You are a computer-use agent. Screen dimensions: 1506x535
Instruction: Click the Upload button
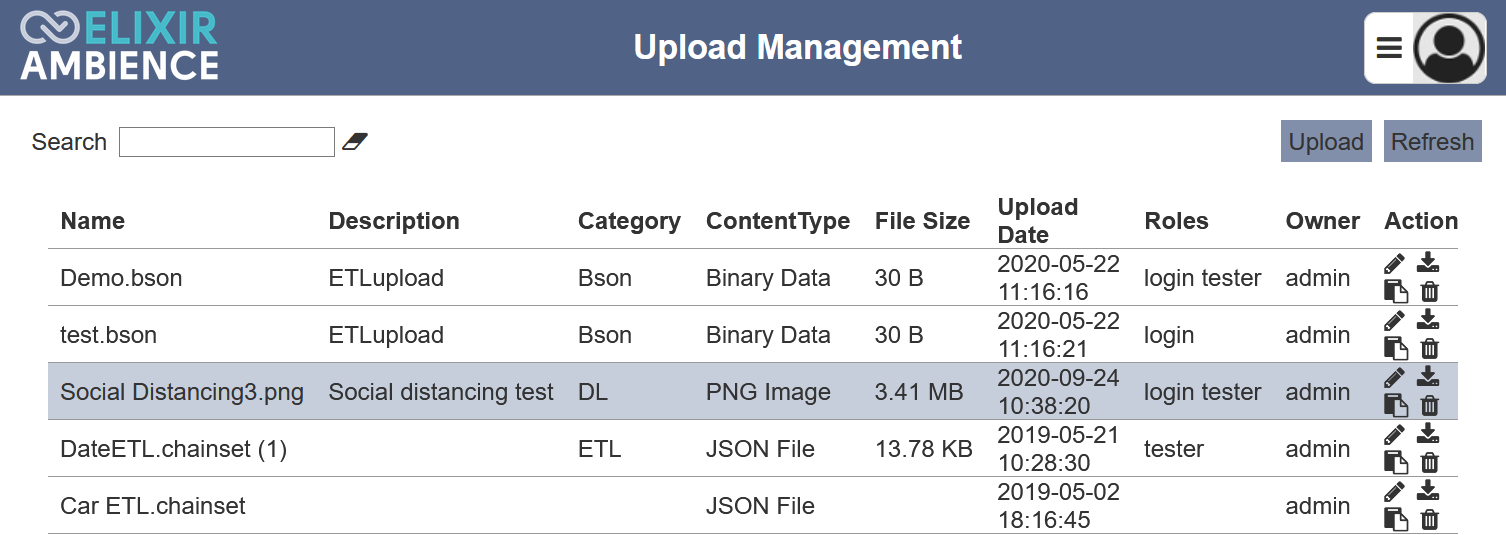click(1326, 141)
